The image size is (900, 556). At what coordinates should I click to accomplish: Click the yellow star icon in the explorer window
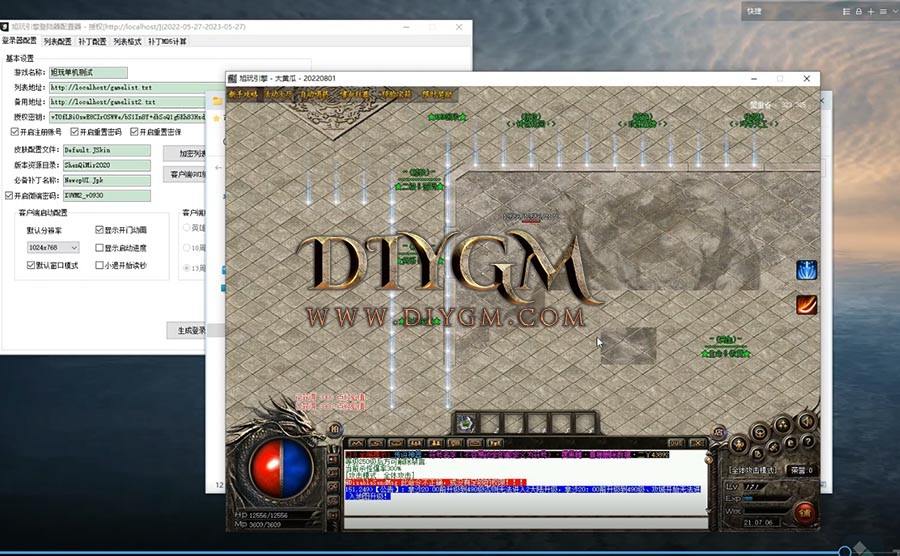(216, 118)
